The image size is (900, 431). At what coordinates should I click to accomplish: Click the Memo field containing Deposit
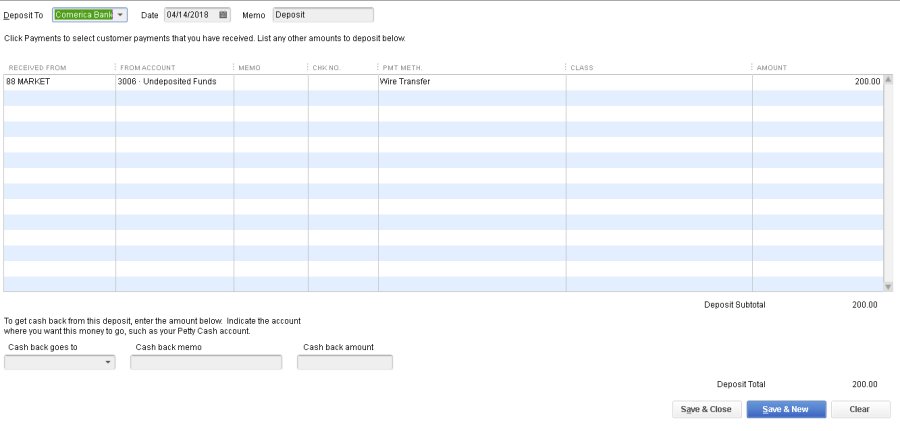323,15
